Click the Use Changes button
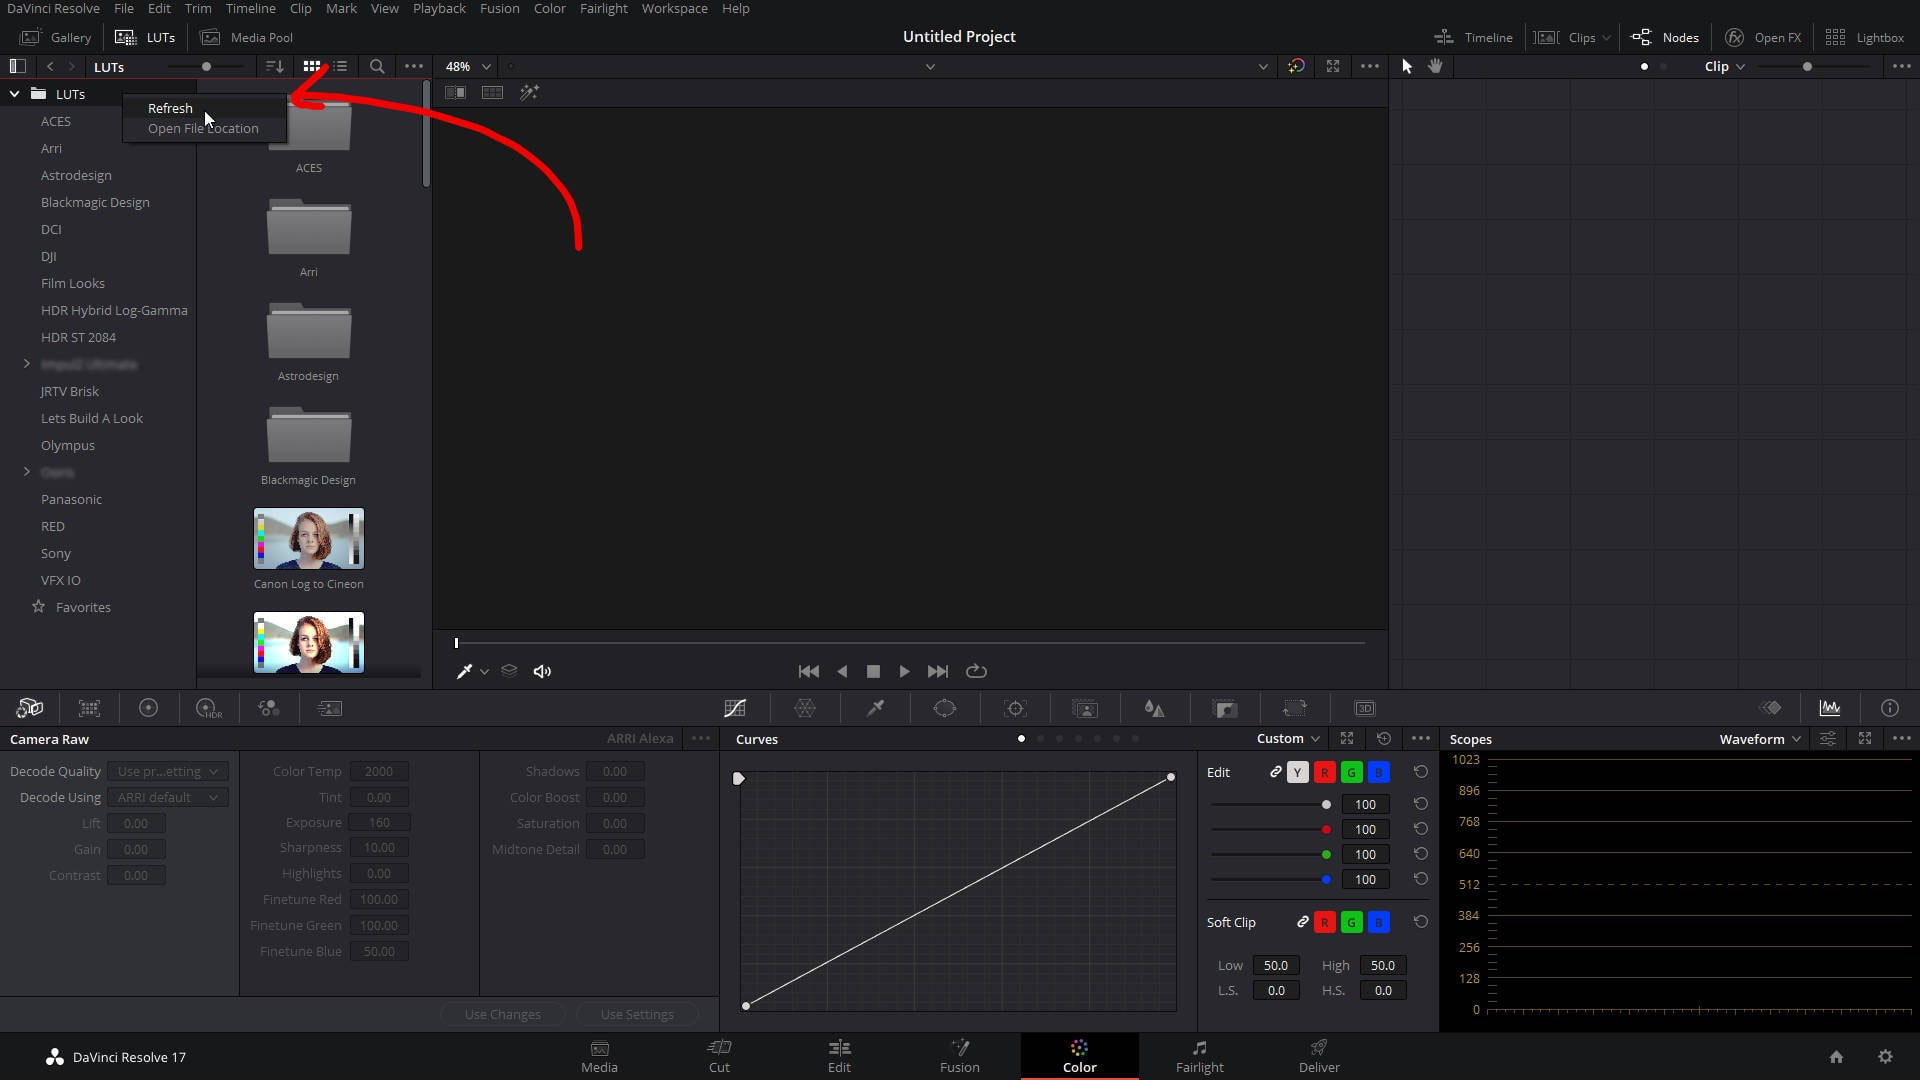 point(502,1013)
